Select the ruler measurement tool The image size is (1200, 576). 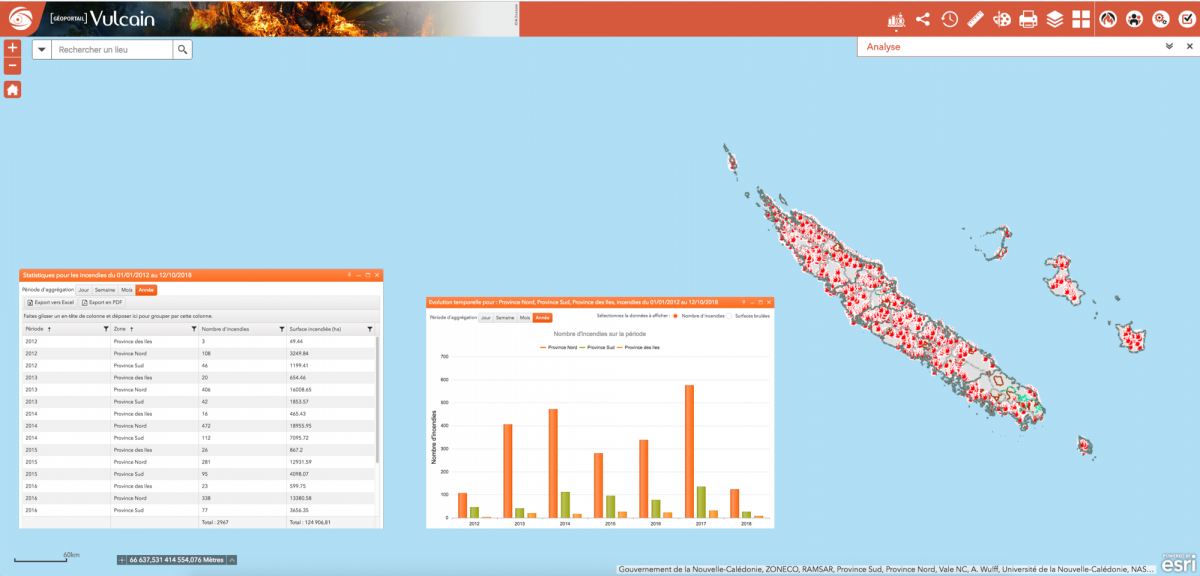[x=976, y=19]
